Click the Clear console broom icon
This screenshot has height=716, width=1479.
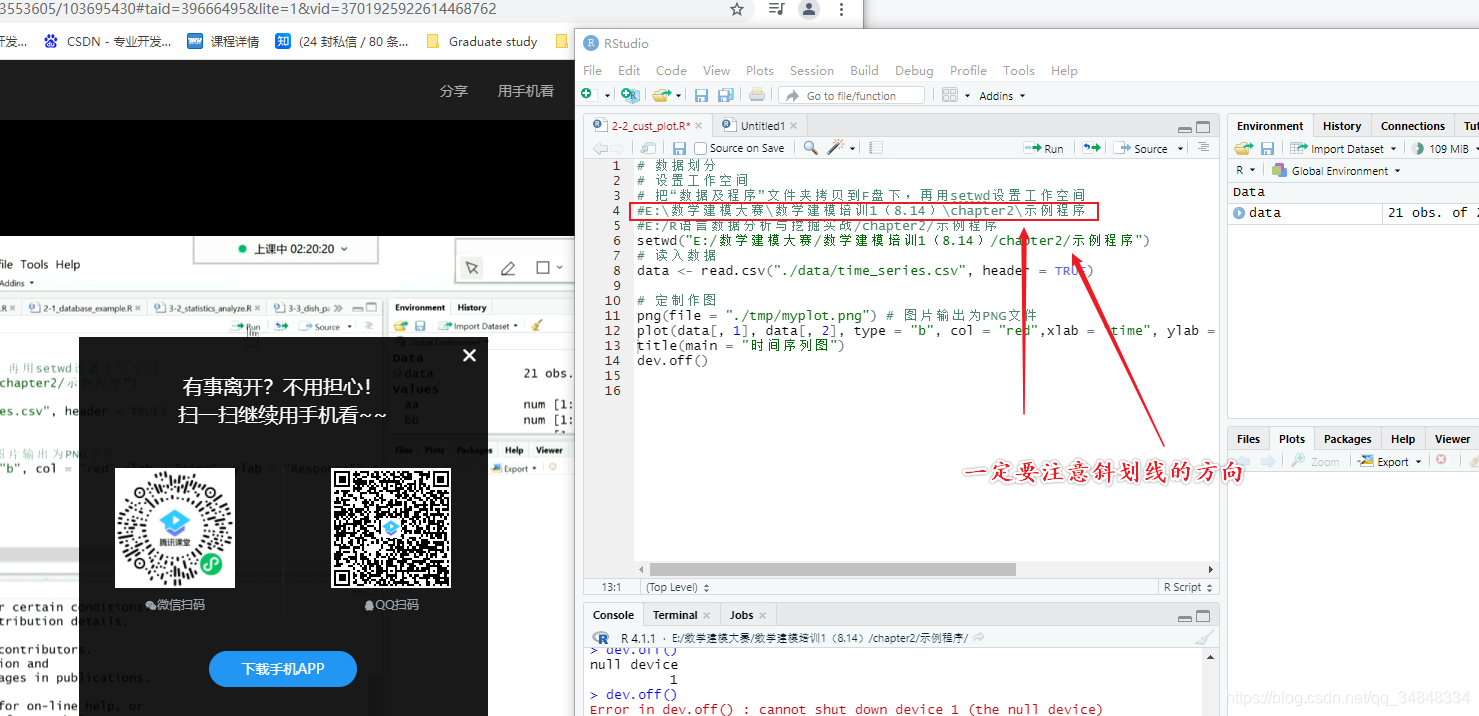(1204, 638)
